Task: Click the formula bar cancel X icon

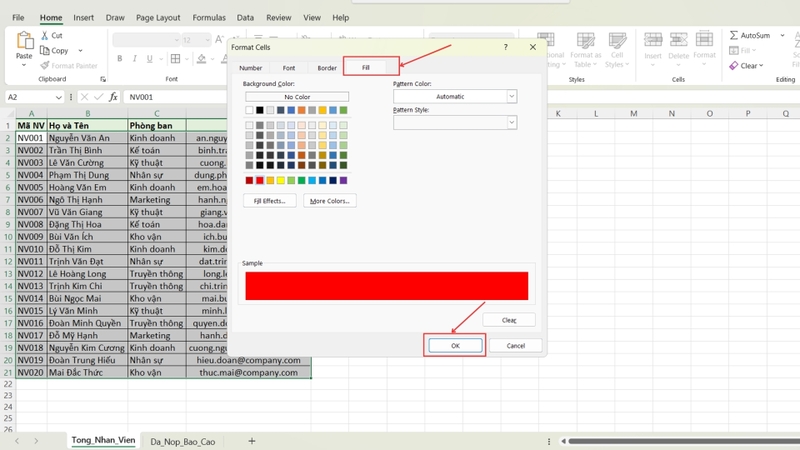Action: tap(84, 97)
